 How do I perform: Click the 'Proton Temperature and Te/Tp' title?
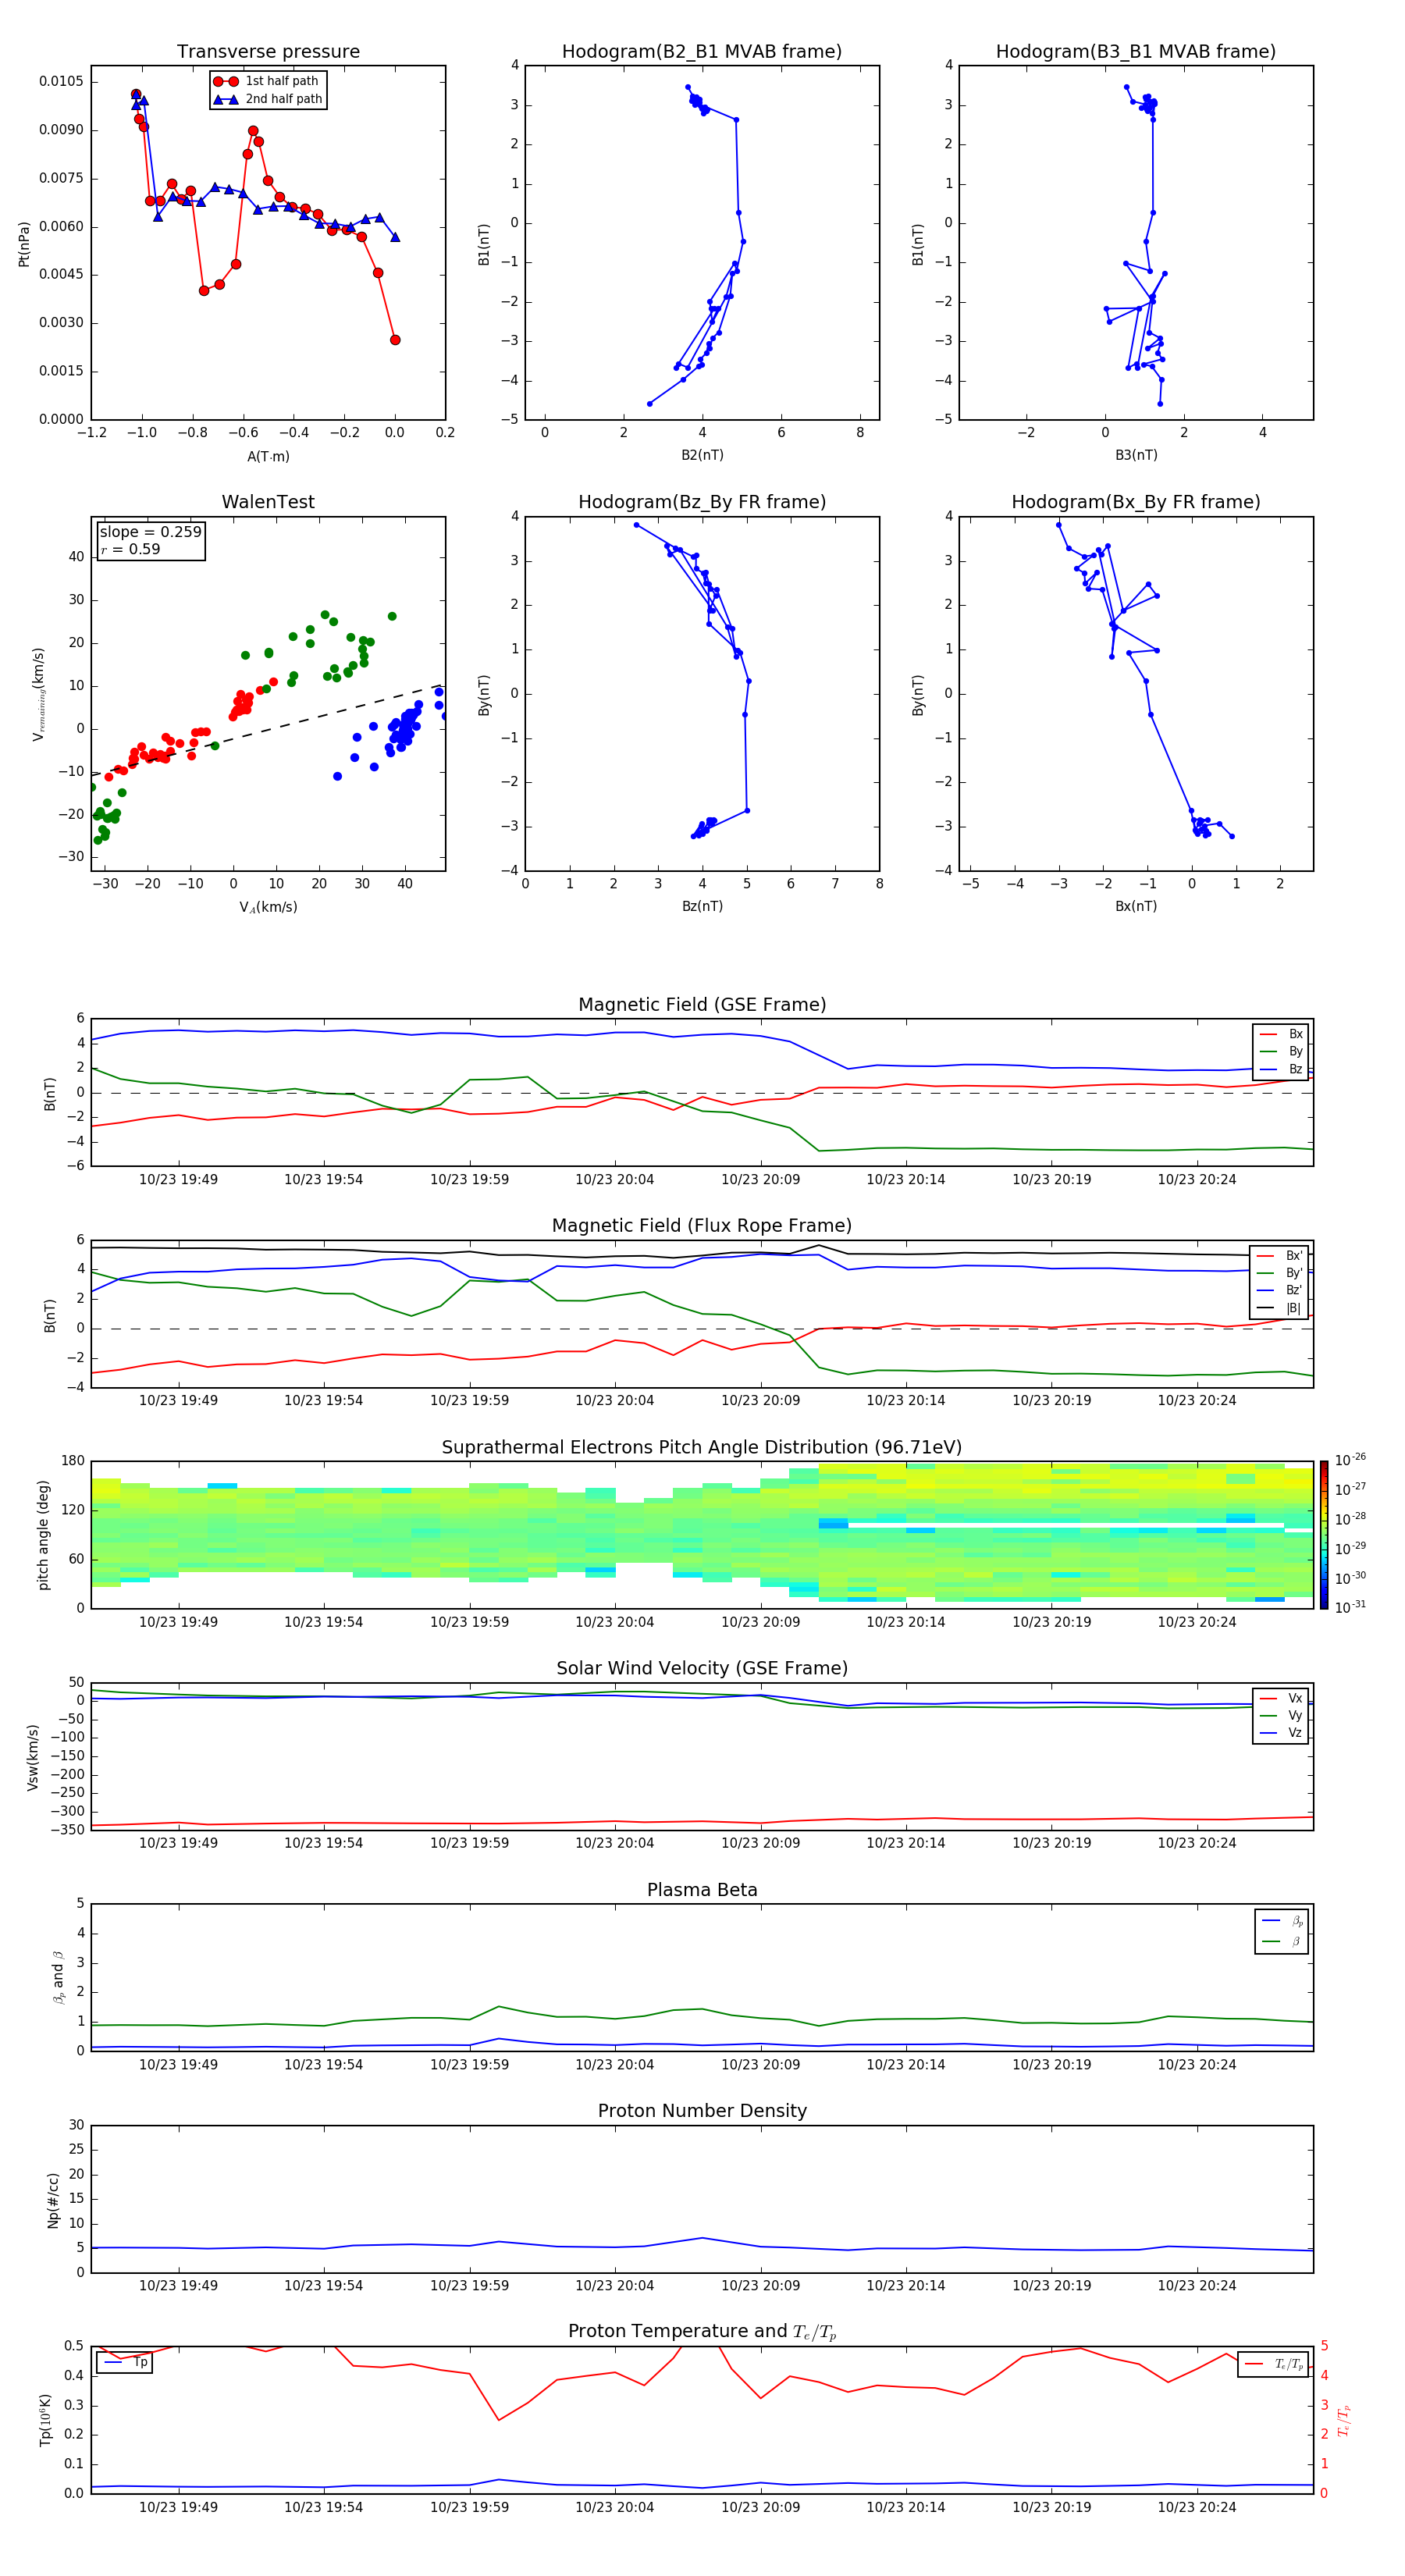point(702,2332)
